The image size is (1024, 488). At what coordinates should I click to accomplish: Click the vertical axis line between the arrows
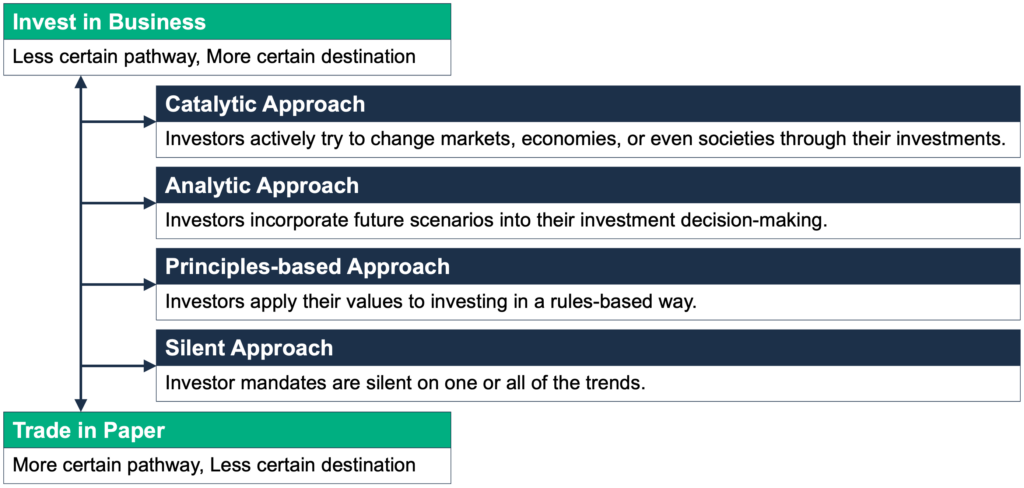point(80,244)
